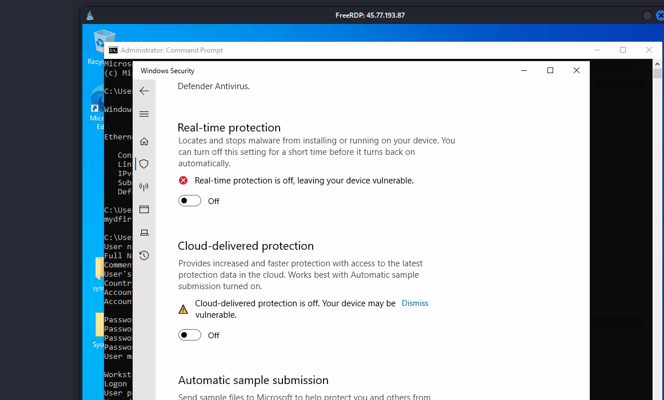Click the yellow warning triangle for cloud-delivered protection

[183, 309]
